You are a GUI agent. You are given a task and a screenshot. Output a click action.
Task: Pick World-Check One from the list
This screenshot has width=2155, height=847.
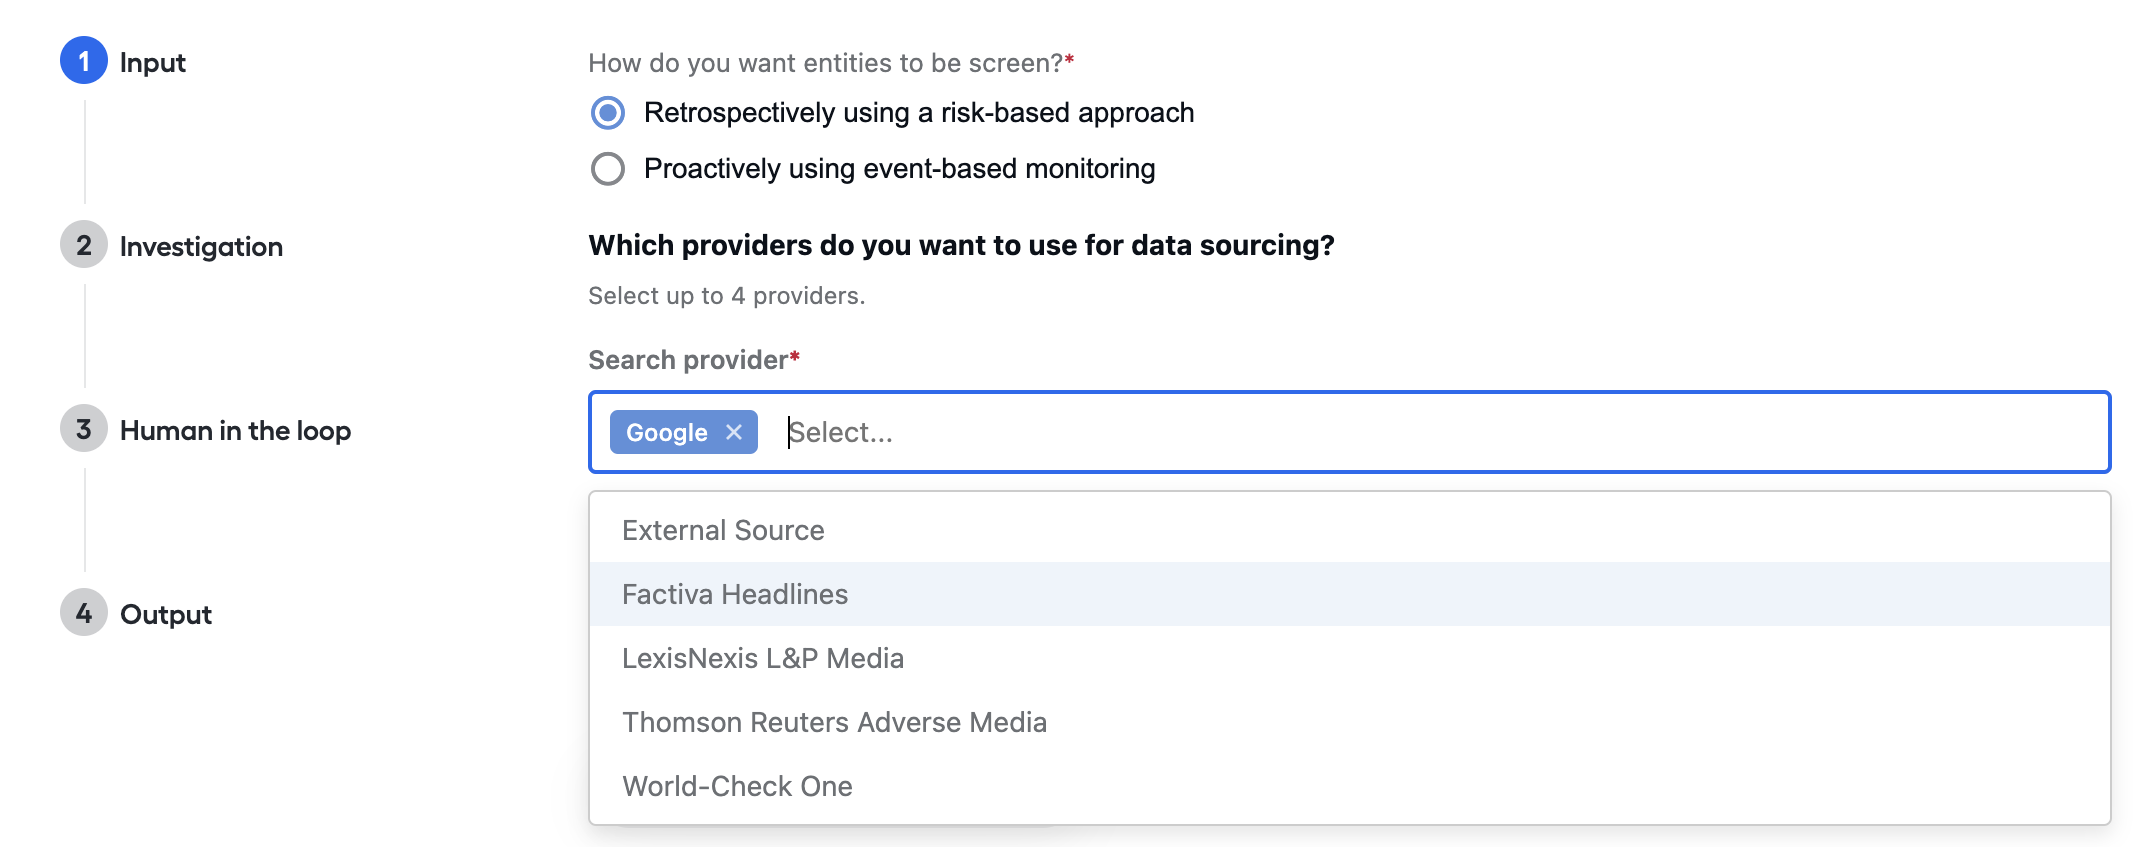click(x=1350, y=786)
